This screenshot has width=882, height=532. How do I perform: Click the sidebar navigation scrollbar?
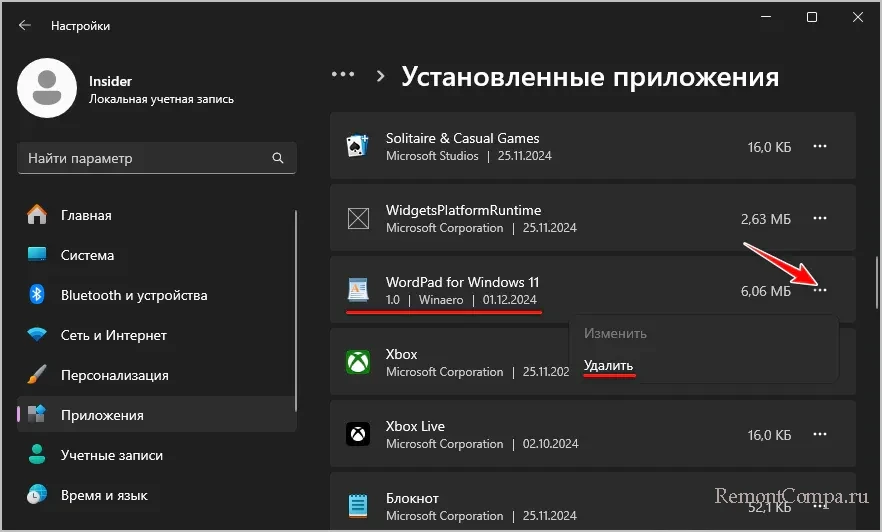pyautogui.click(x=296, y=310)
